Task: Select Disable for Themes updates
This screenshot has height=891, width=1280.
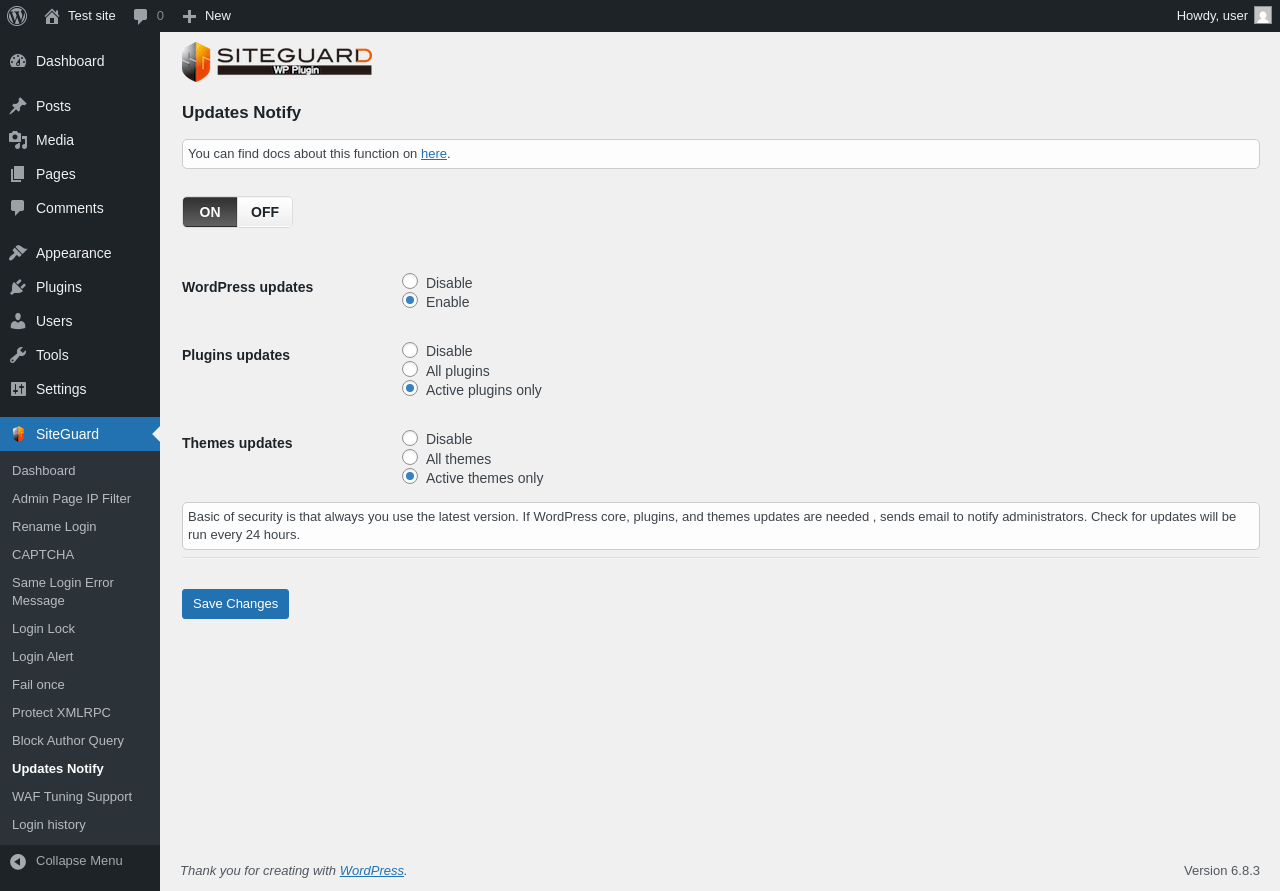Action: [x=410, y=438]
